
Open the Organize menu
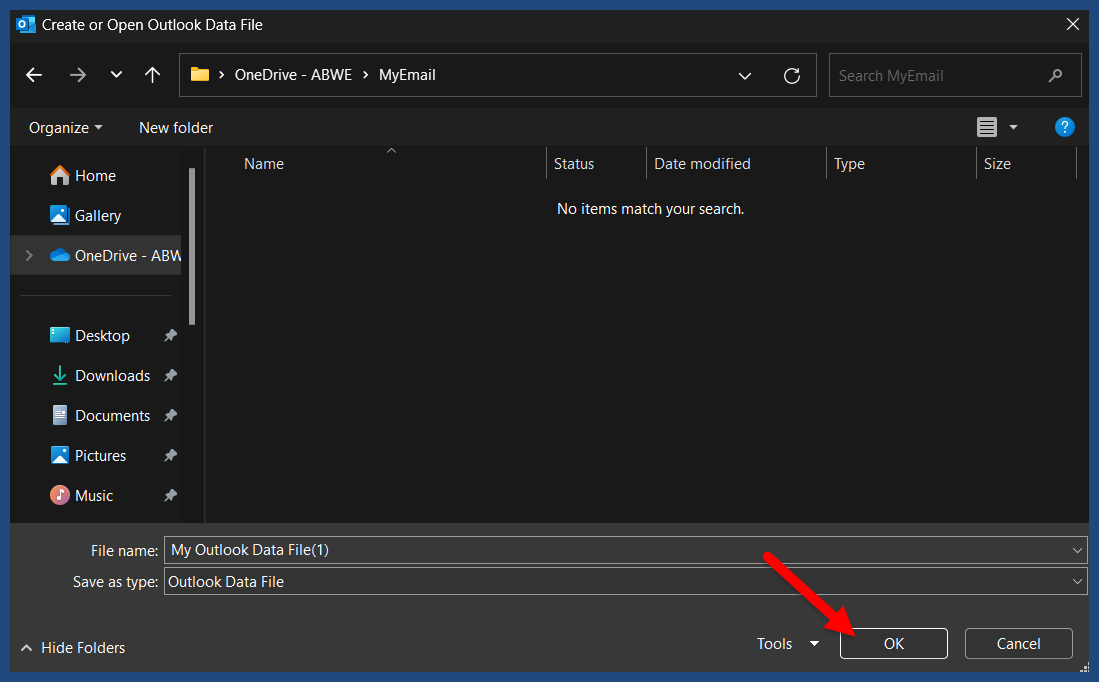pyautogui.click(x=65, y=128)
